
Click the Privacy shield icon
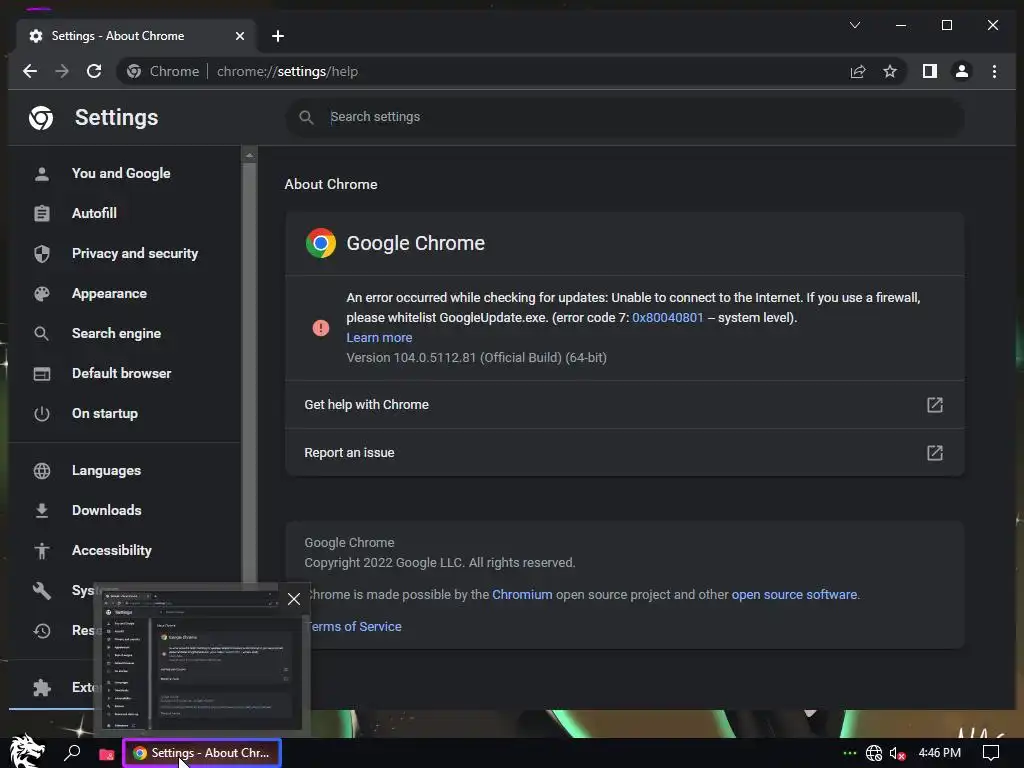click(42, 253)
